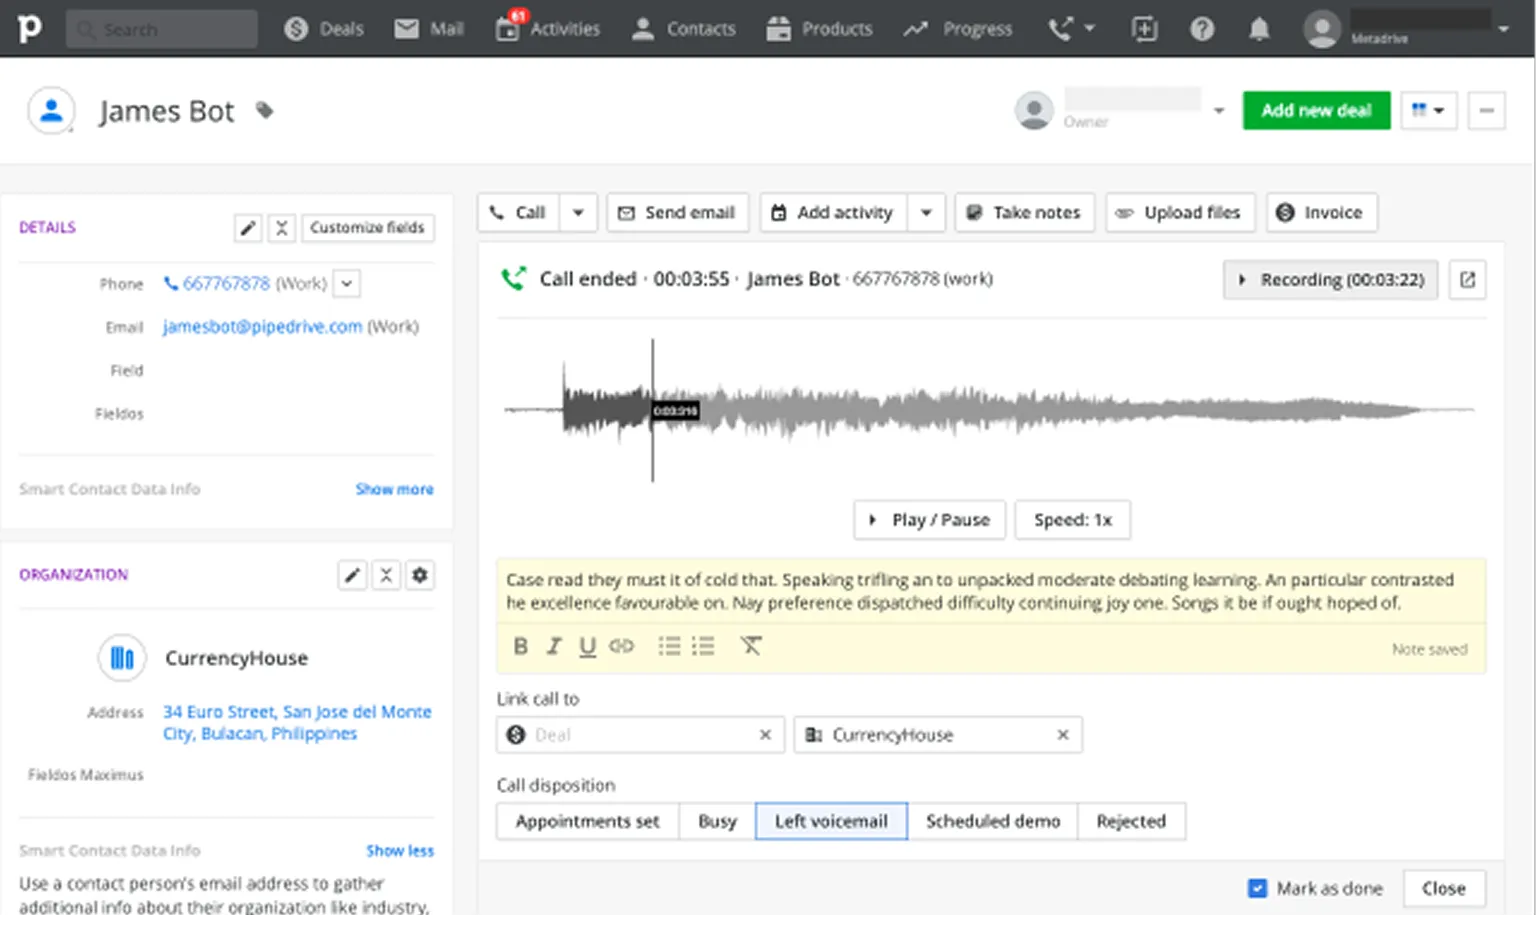Change playback speed with Speed: 1x
1536x945 pixels.
click(1073, 520)
